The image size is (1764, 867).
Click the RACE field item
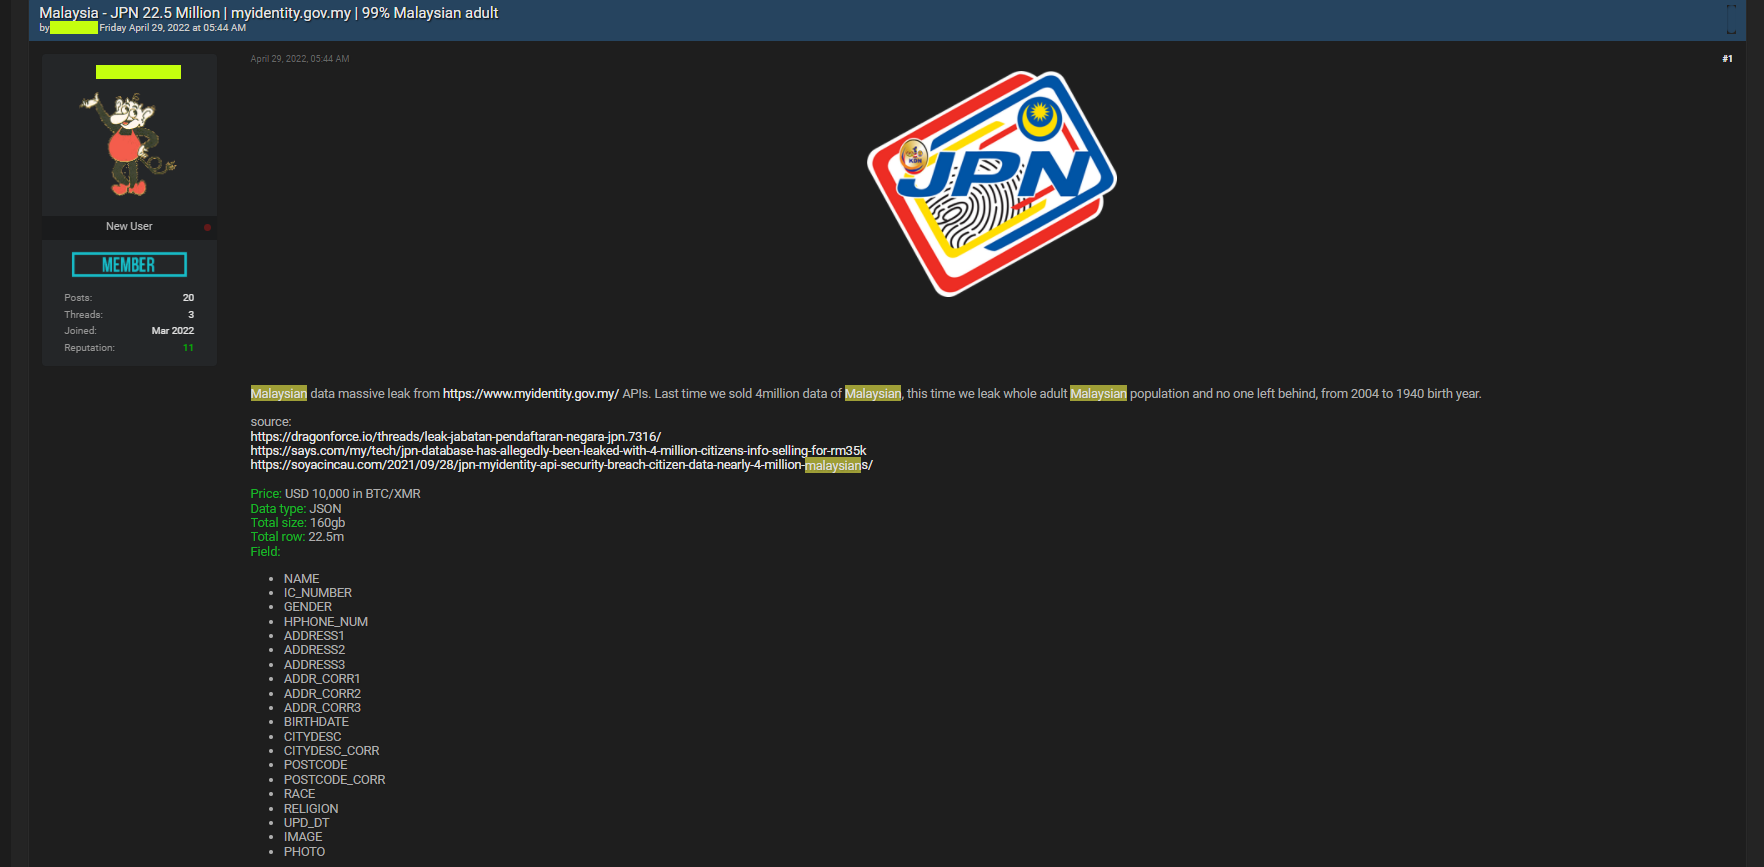(x=299, y=794)
